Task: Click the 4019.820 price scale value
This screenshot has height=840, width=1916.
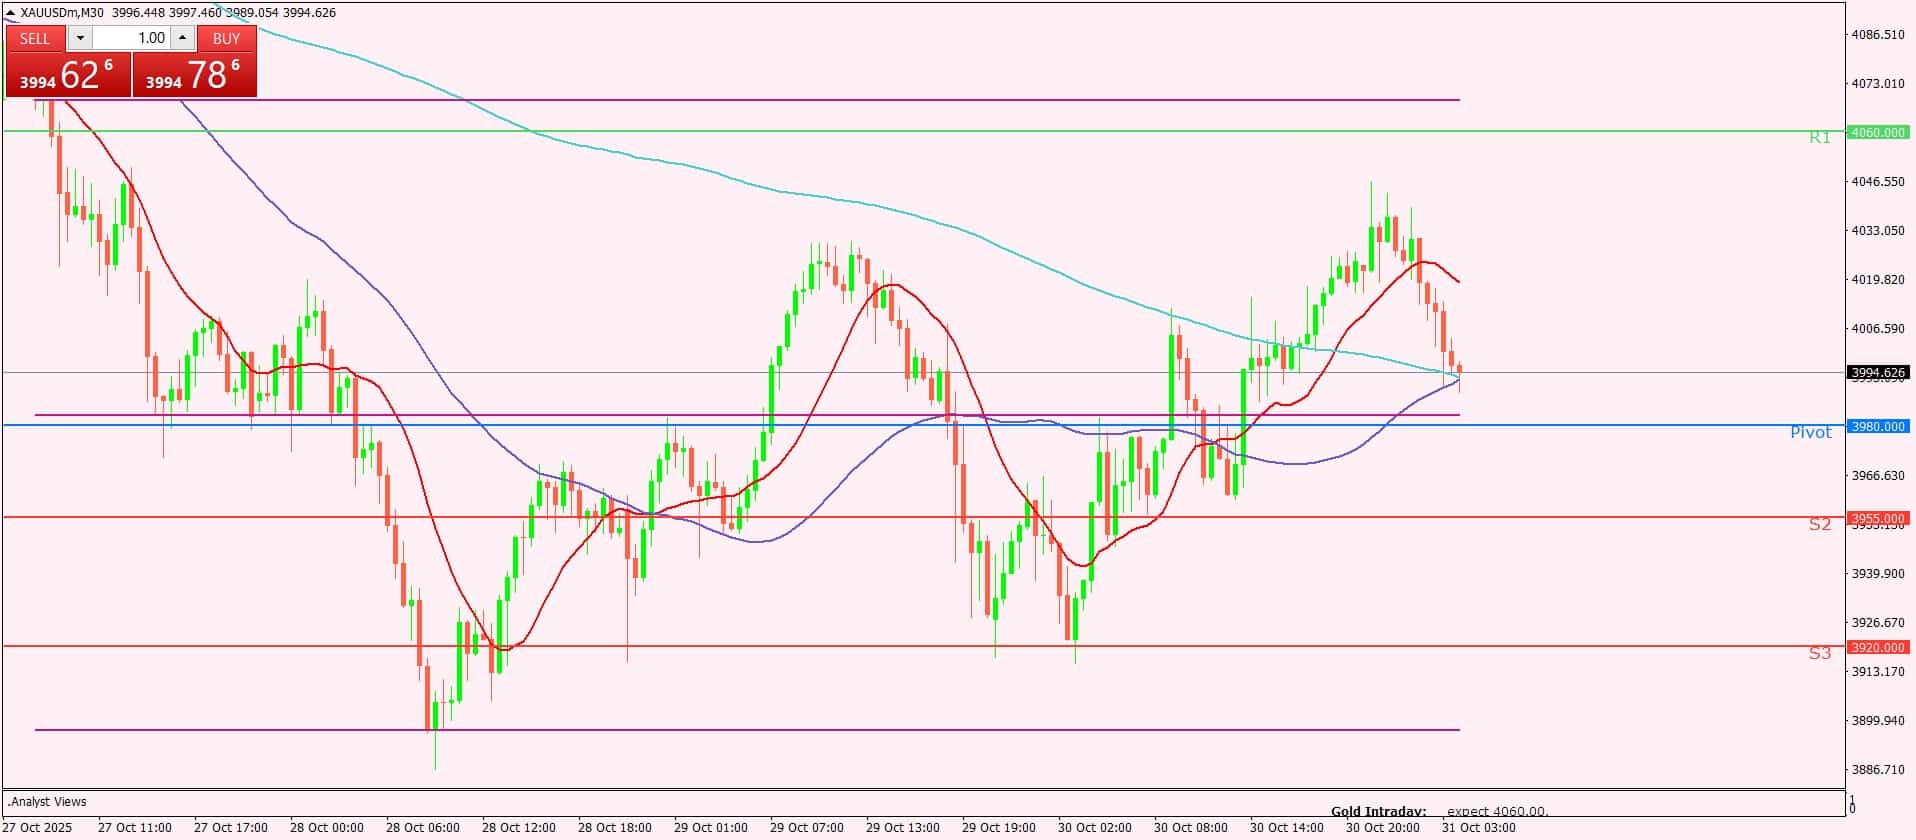Action: tap(1878, 279)
